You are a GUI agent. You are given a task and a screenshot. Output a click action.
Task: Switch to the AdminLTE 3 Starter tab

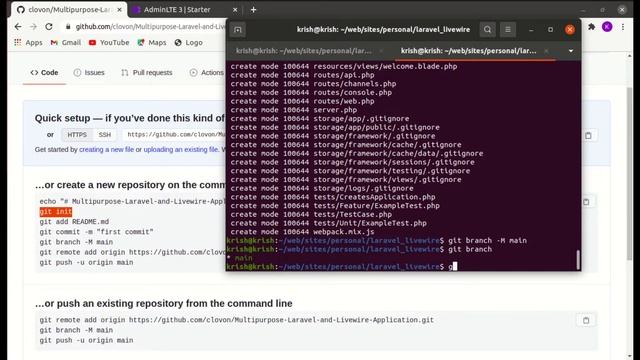point(177,9)
